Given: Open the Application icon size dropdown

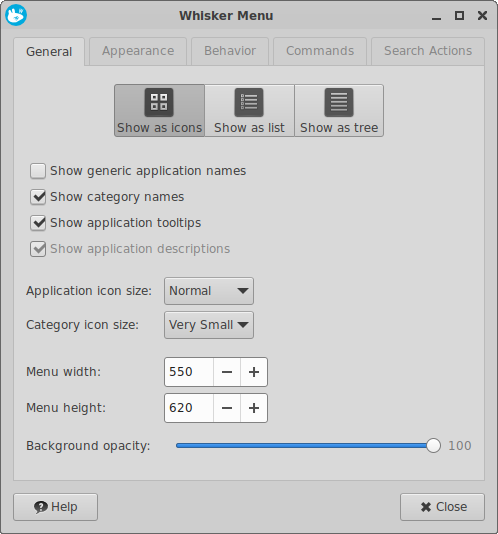Looking at the screenshot, I should (209, 291).
